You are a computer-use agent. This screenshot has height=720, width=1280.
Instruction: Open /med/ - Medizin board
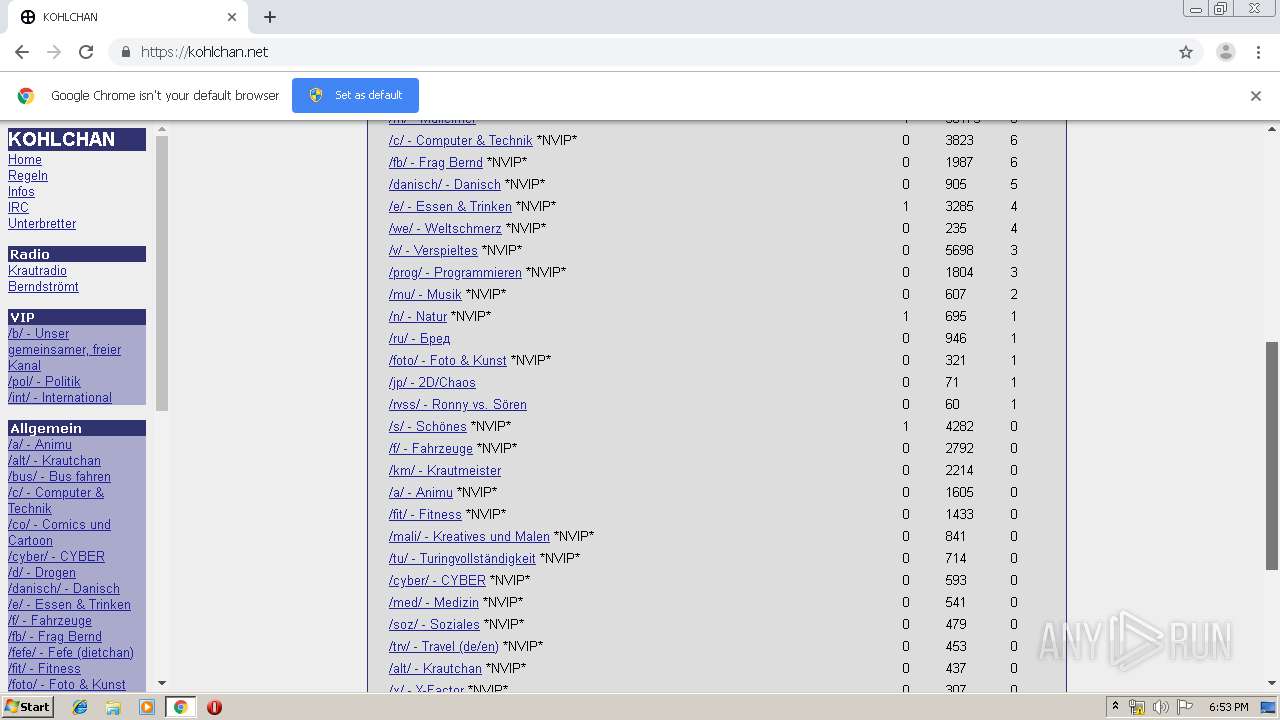434,603
